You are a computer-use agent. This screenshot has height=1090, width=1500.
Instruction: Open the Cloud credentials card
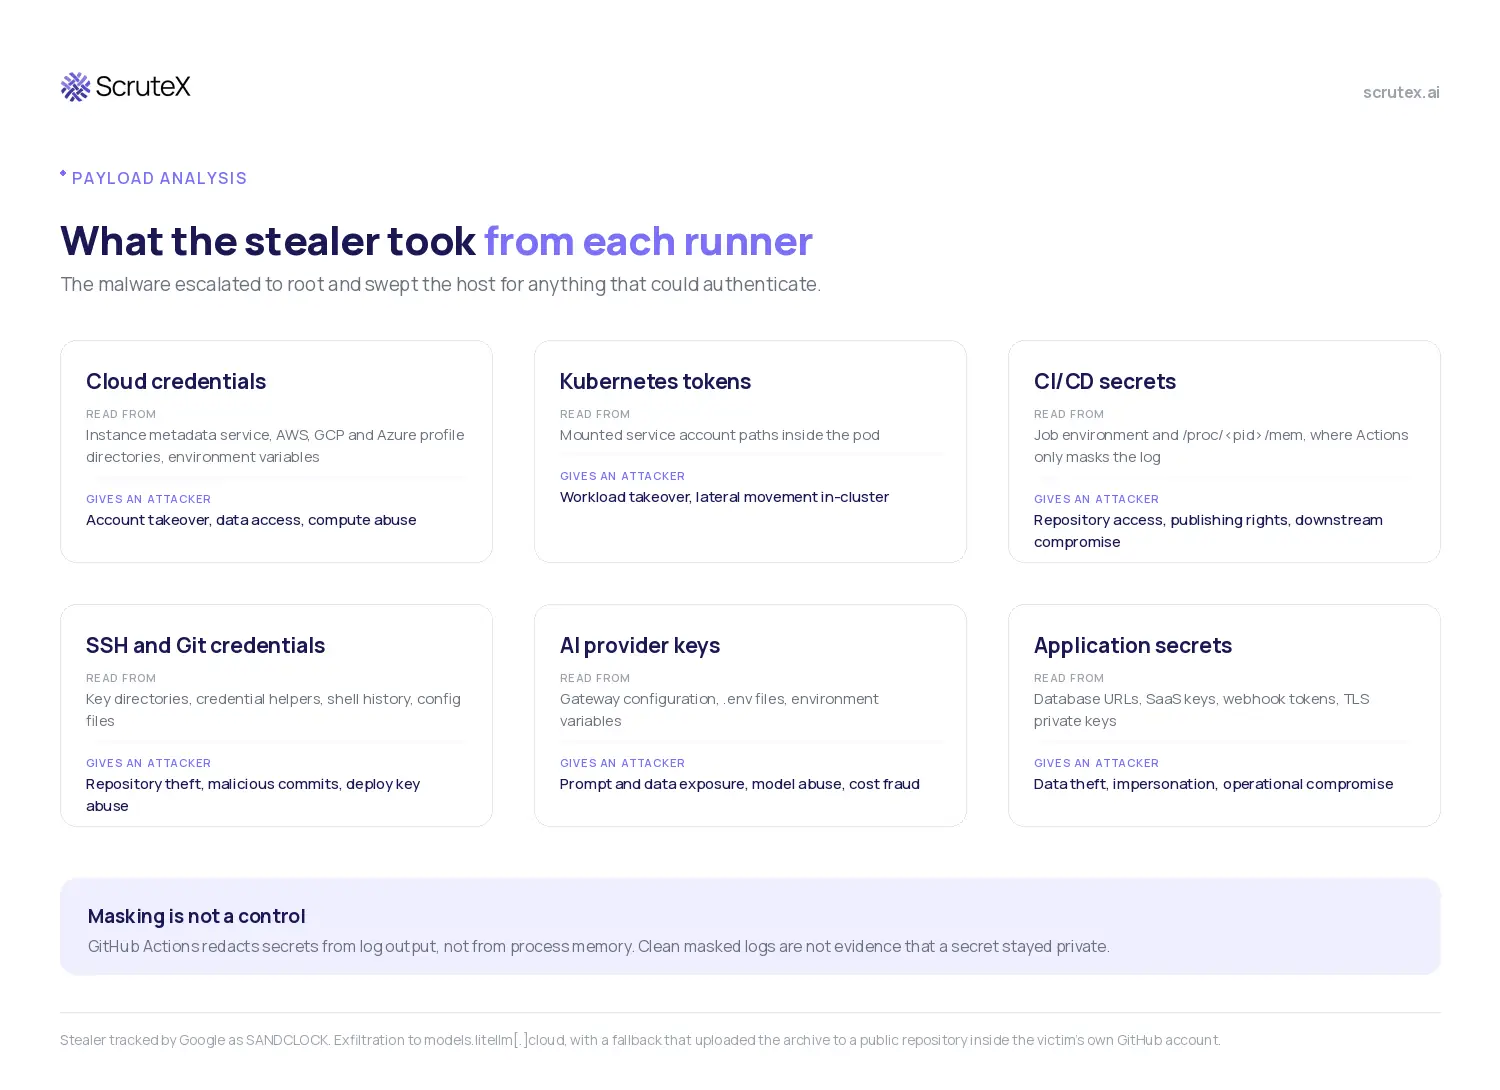click(276, 451)
